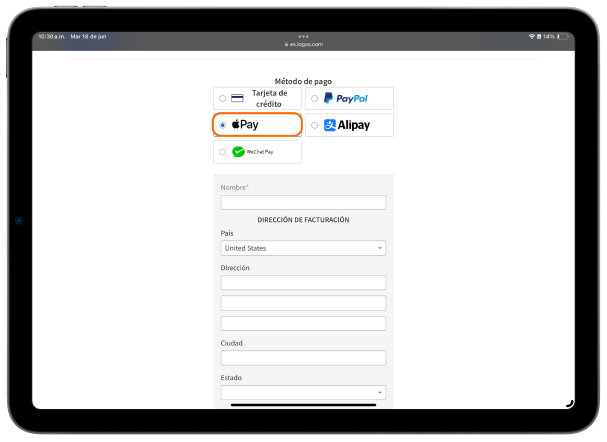Click the Tarjeta de crédito label text
Image resolution: width=607 pixels, height=442 pixels.
coord(269,98)
